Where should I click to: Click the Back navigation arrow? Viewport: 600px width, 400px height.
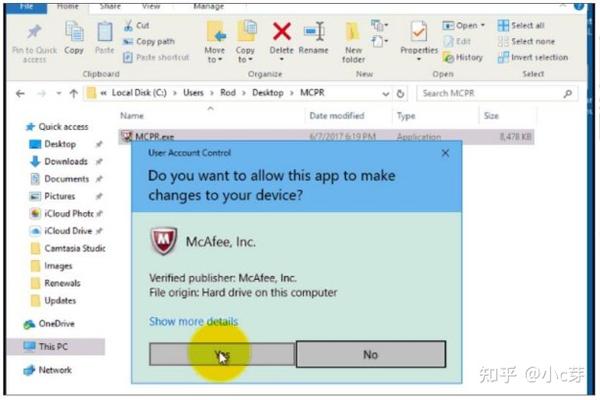(x=20, y=93)
